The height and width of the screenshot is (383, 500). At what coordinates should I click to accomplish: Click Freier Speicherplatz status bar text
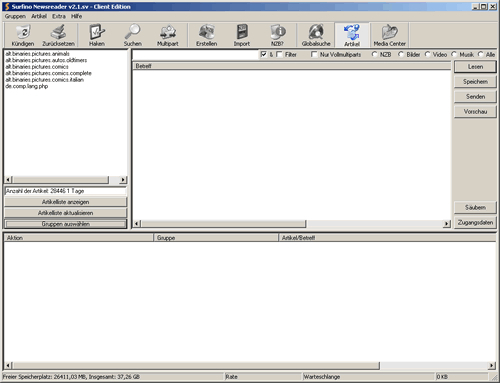coord(71,377)
